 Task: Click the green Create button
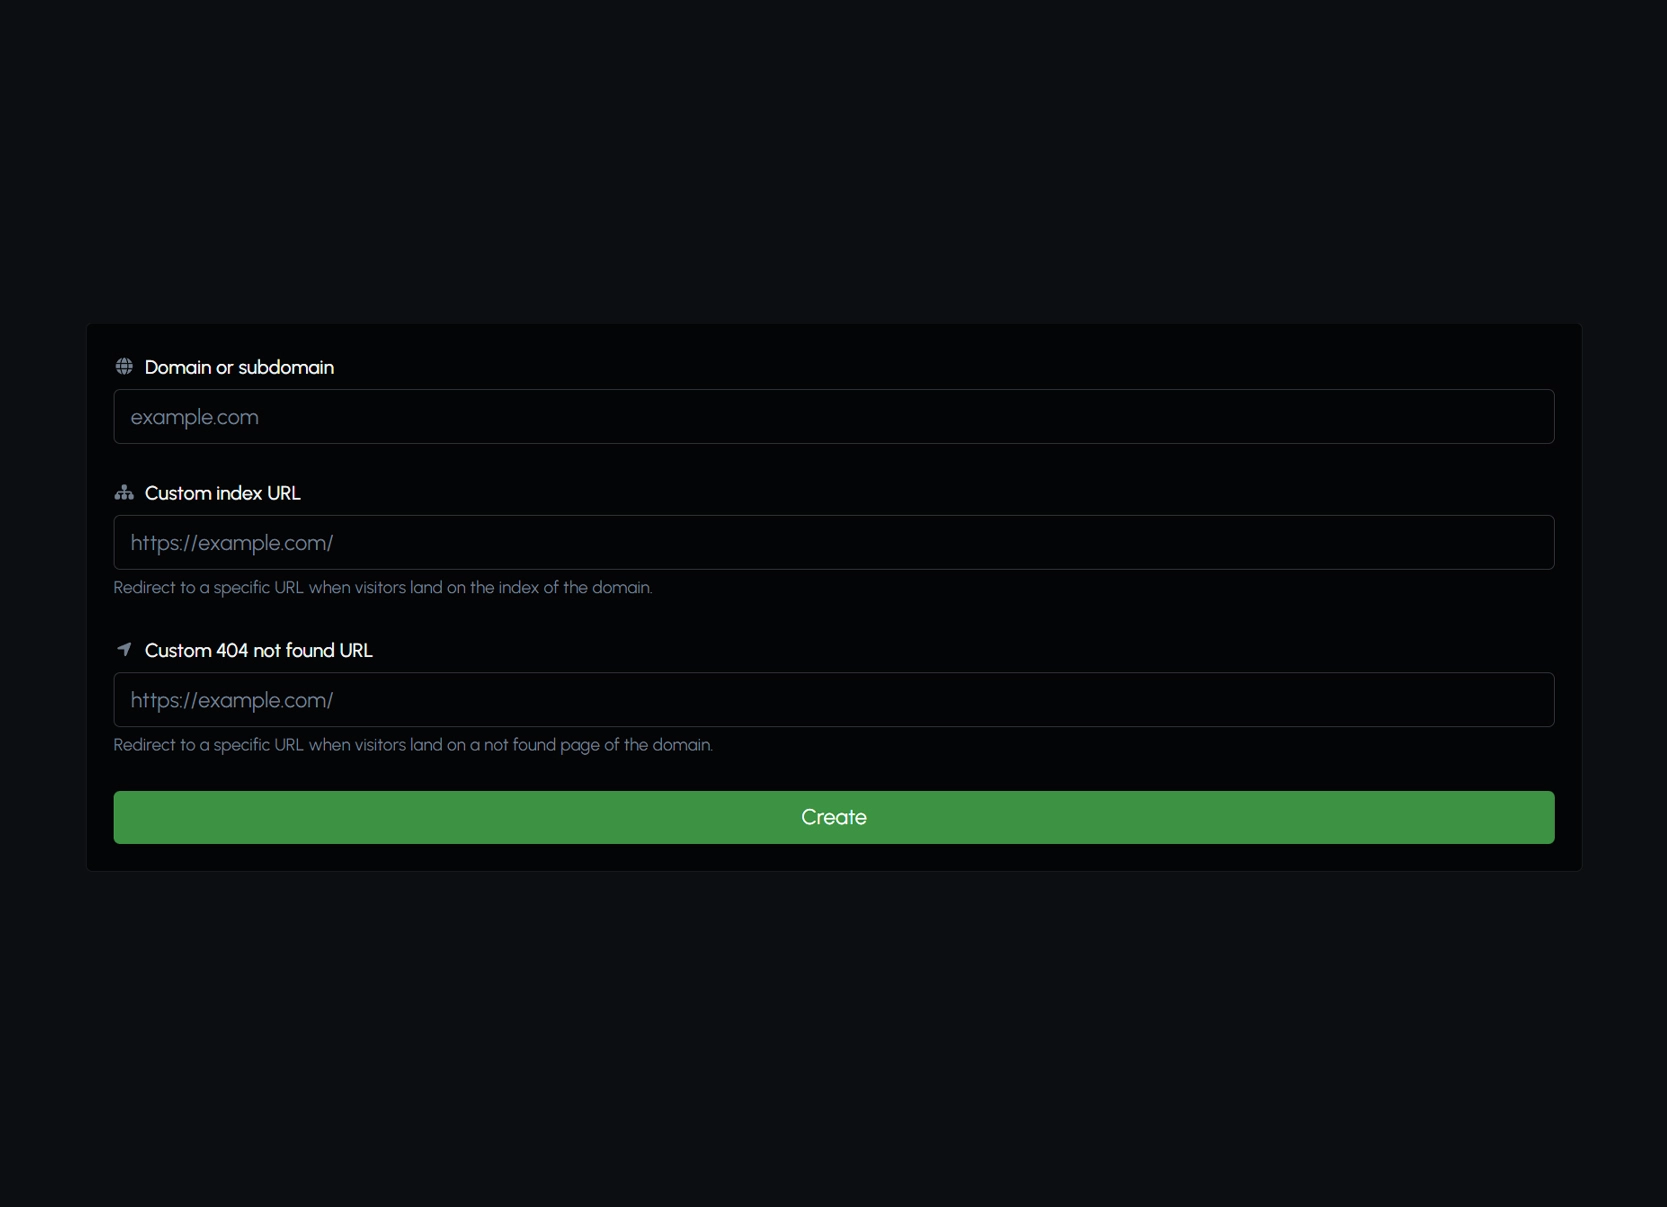click(x=834, y=818)
